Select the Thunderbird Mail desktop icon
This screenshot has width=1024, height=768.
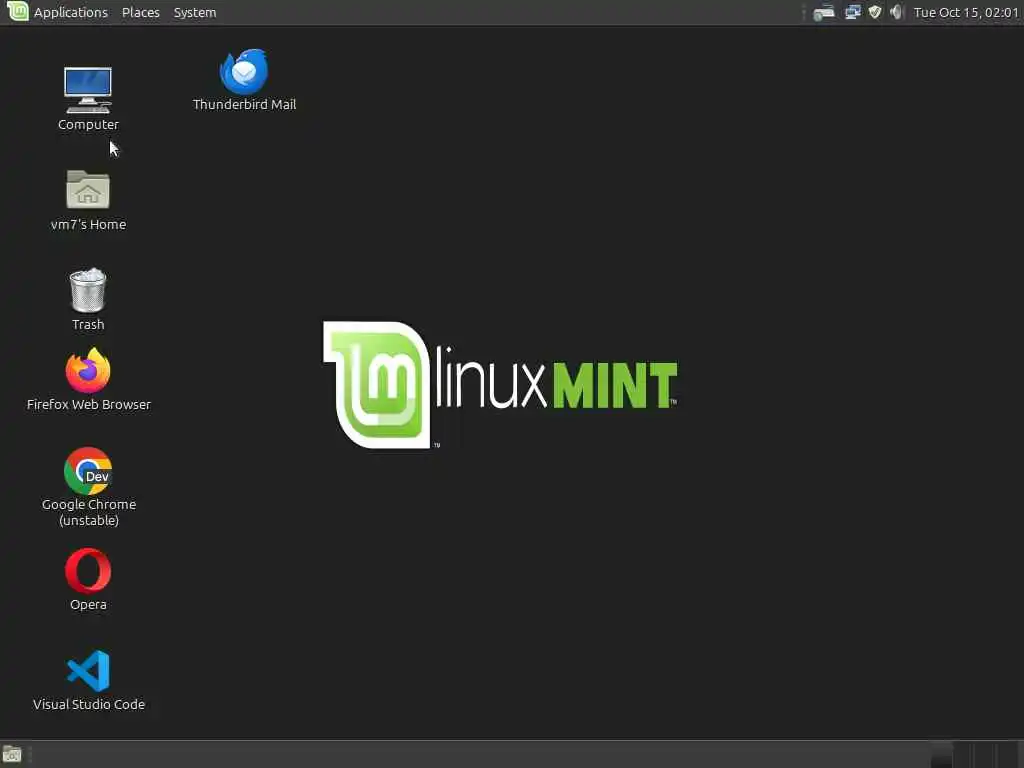pyautogui.click(x=244, y=72)
